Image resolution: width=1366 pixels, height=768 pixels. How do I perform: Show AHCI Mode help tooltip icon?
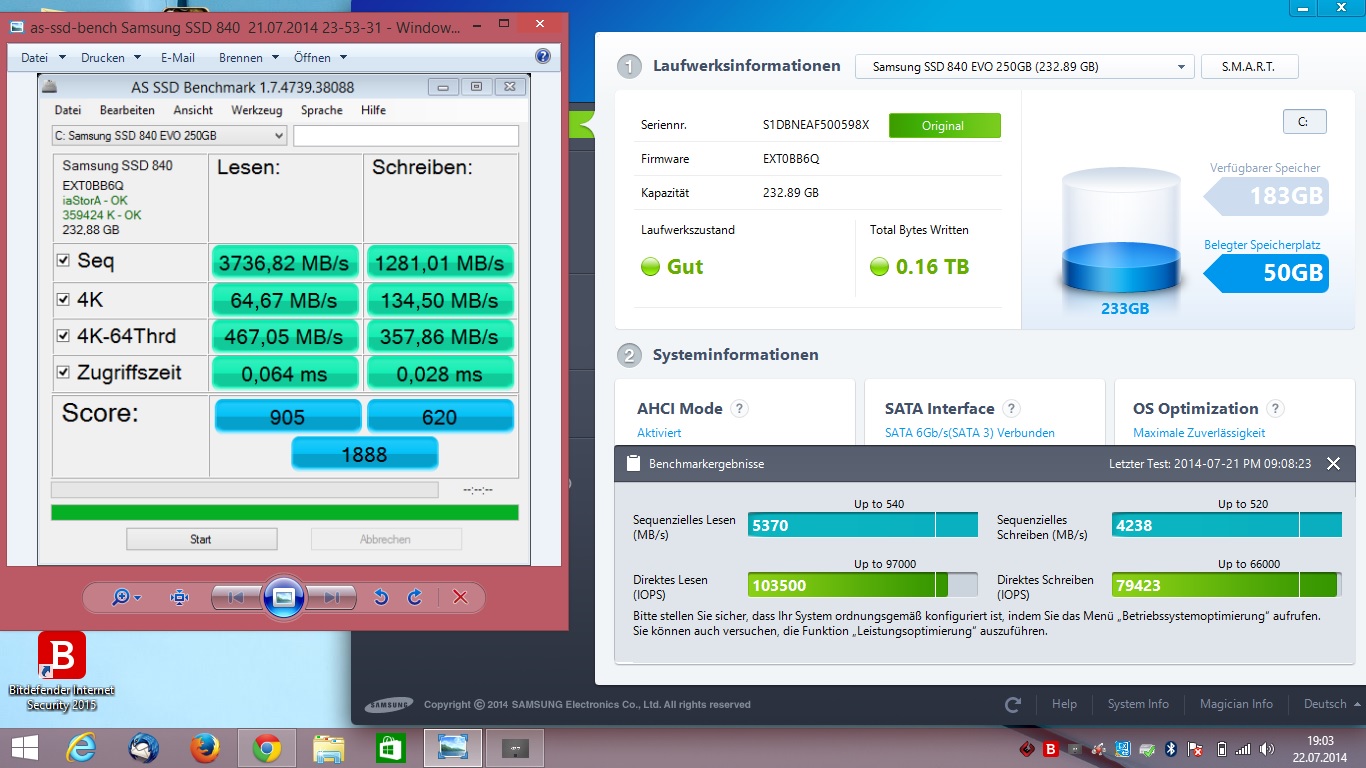739,408
